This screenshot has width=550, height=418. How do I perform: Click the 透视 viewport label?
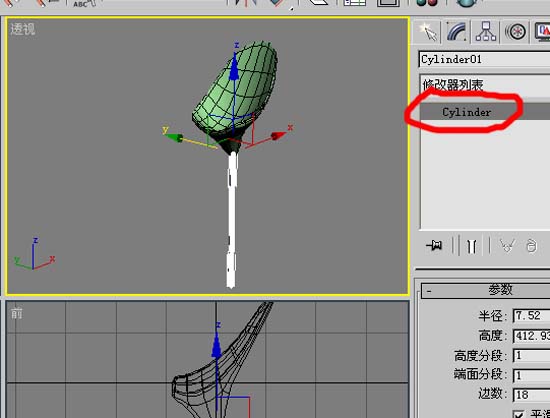click(x=23, y=29)
